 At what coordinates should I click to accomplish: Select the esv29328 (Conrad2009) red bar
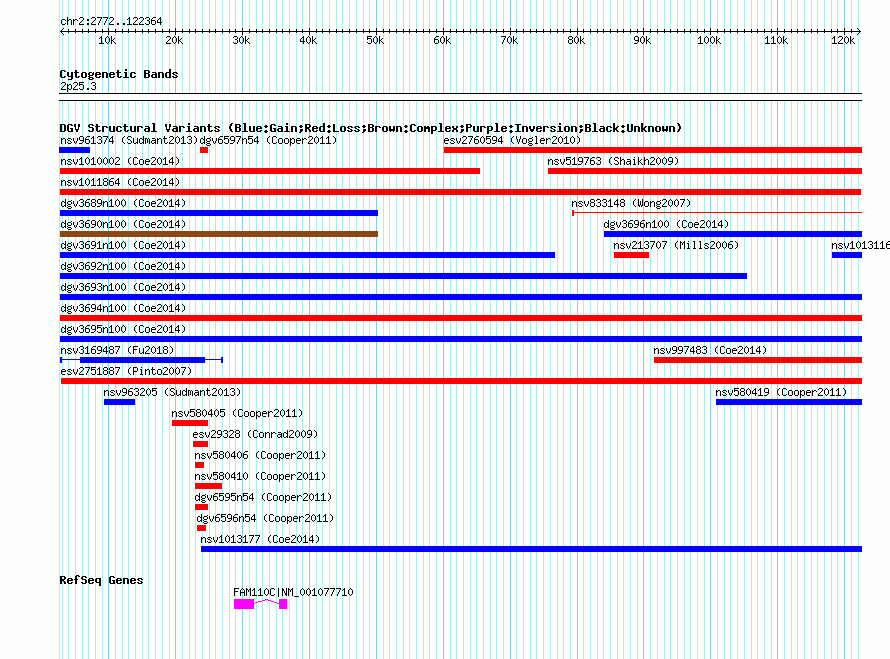pyautogui.click(x=200, y=444)
